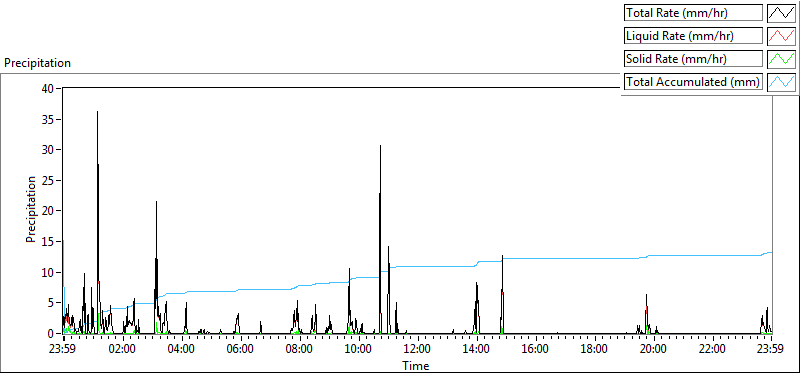Click the starting 23:59 x-axis label
The image size is (800, 373).
[63, 350]
